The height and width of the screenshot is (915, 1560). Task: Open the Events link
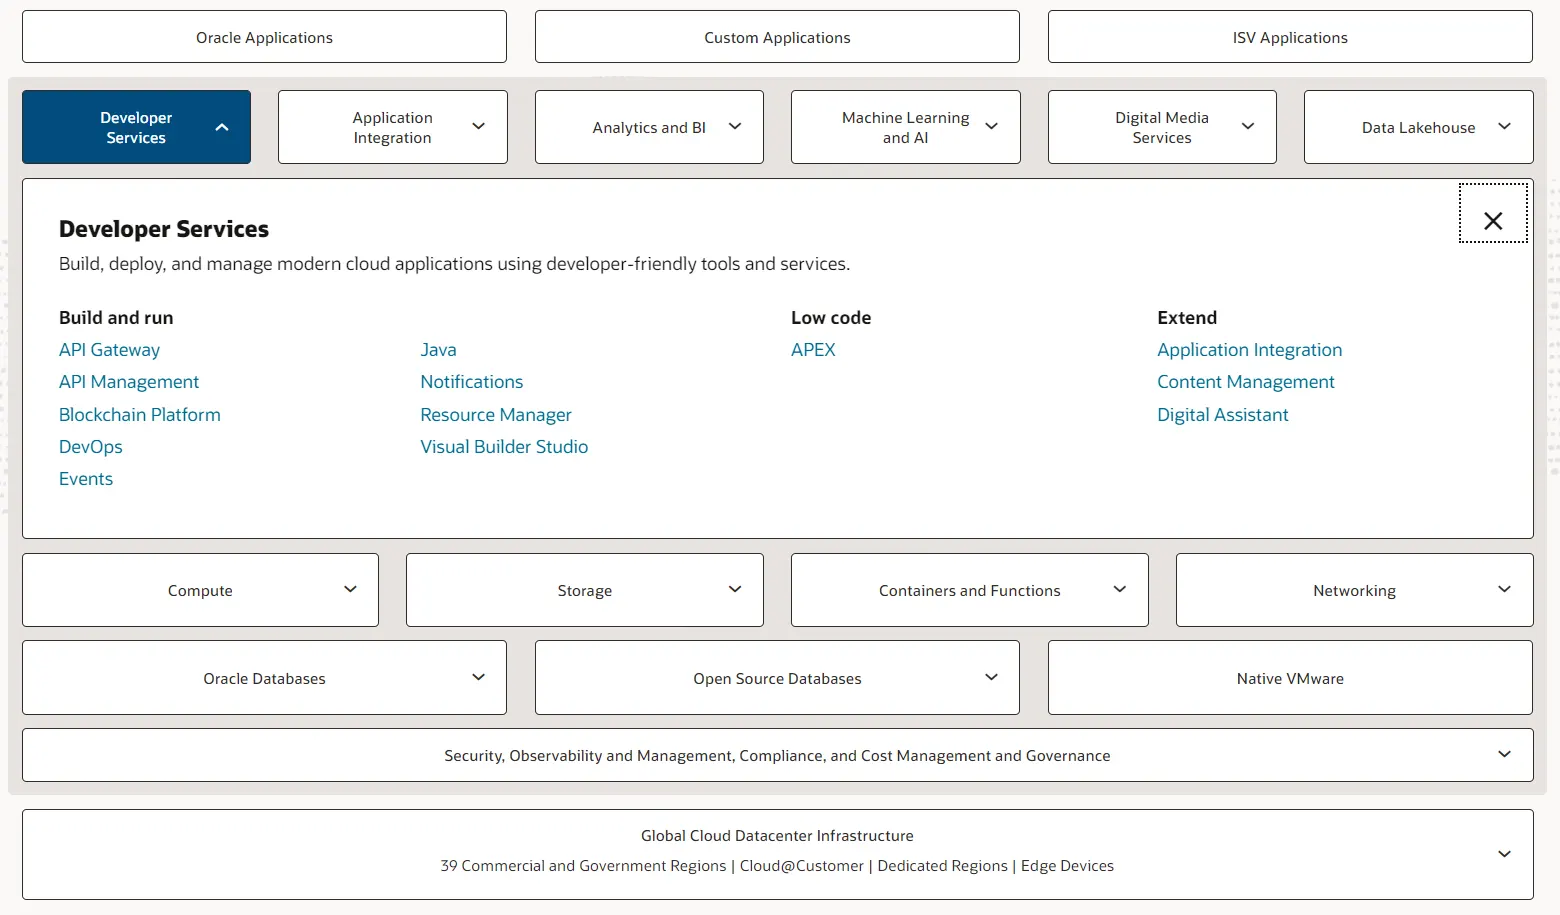coord(86,479)
